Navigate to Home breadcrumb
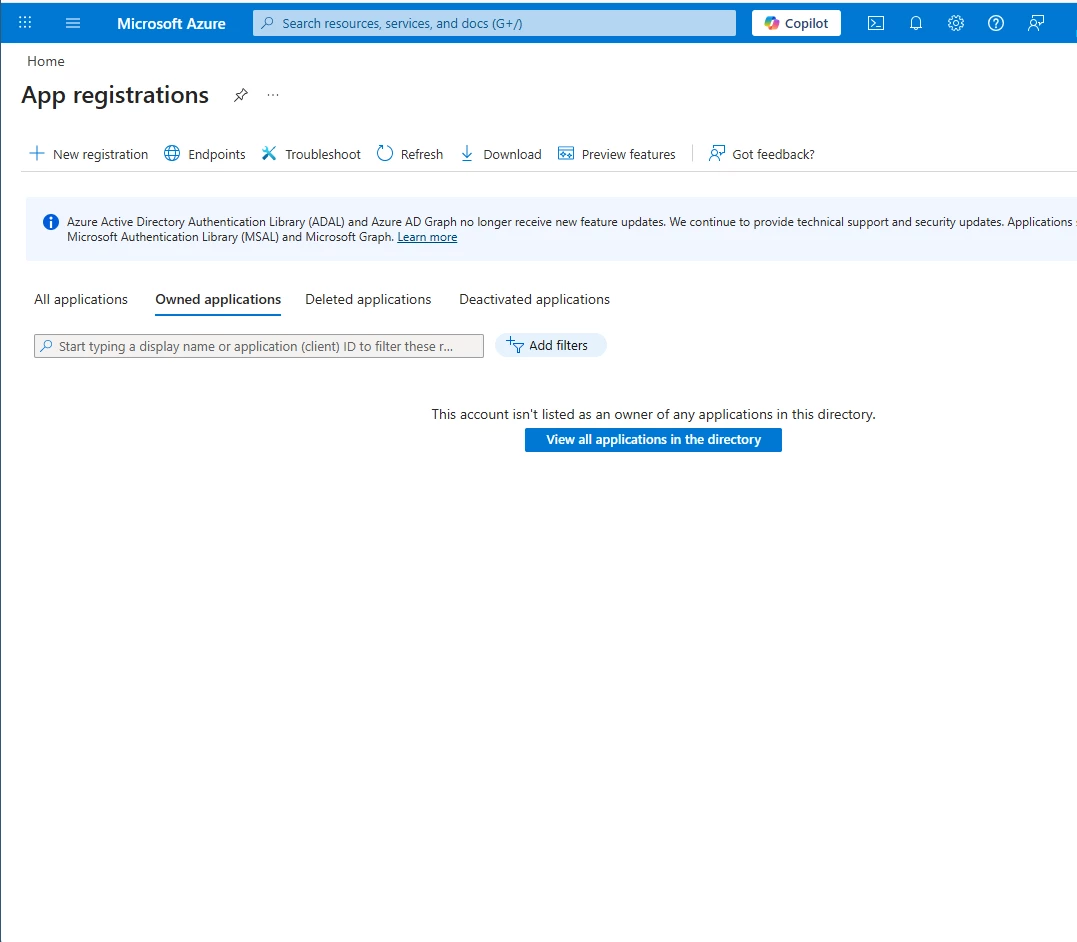The height and width of the screenshot is (942, 1077). click(x=46, y=61)
